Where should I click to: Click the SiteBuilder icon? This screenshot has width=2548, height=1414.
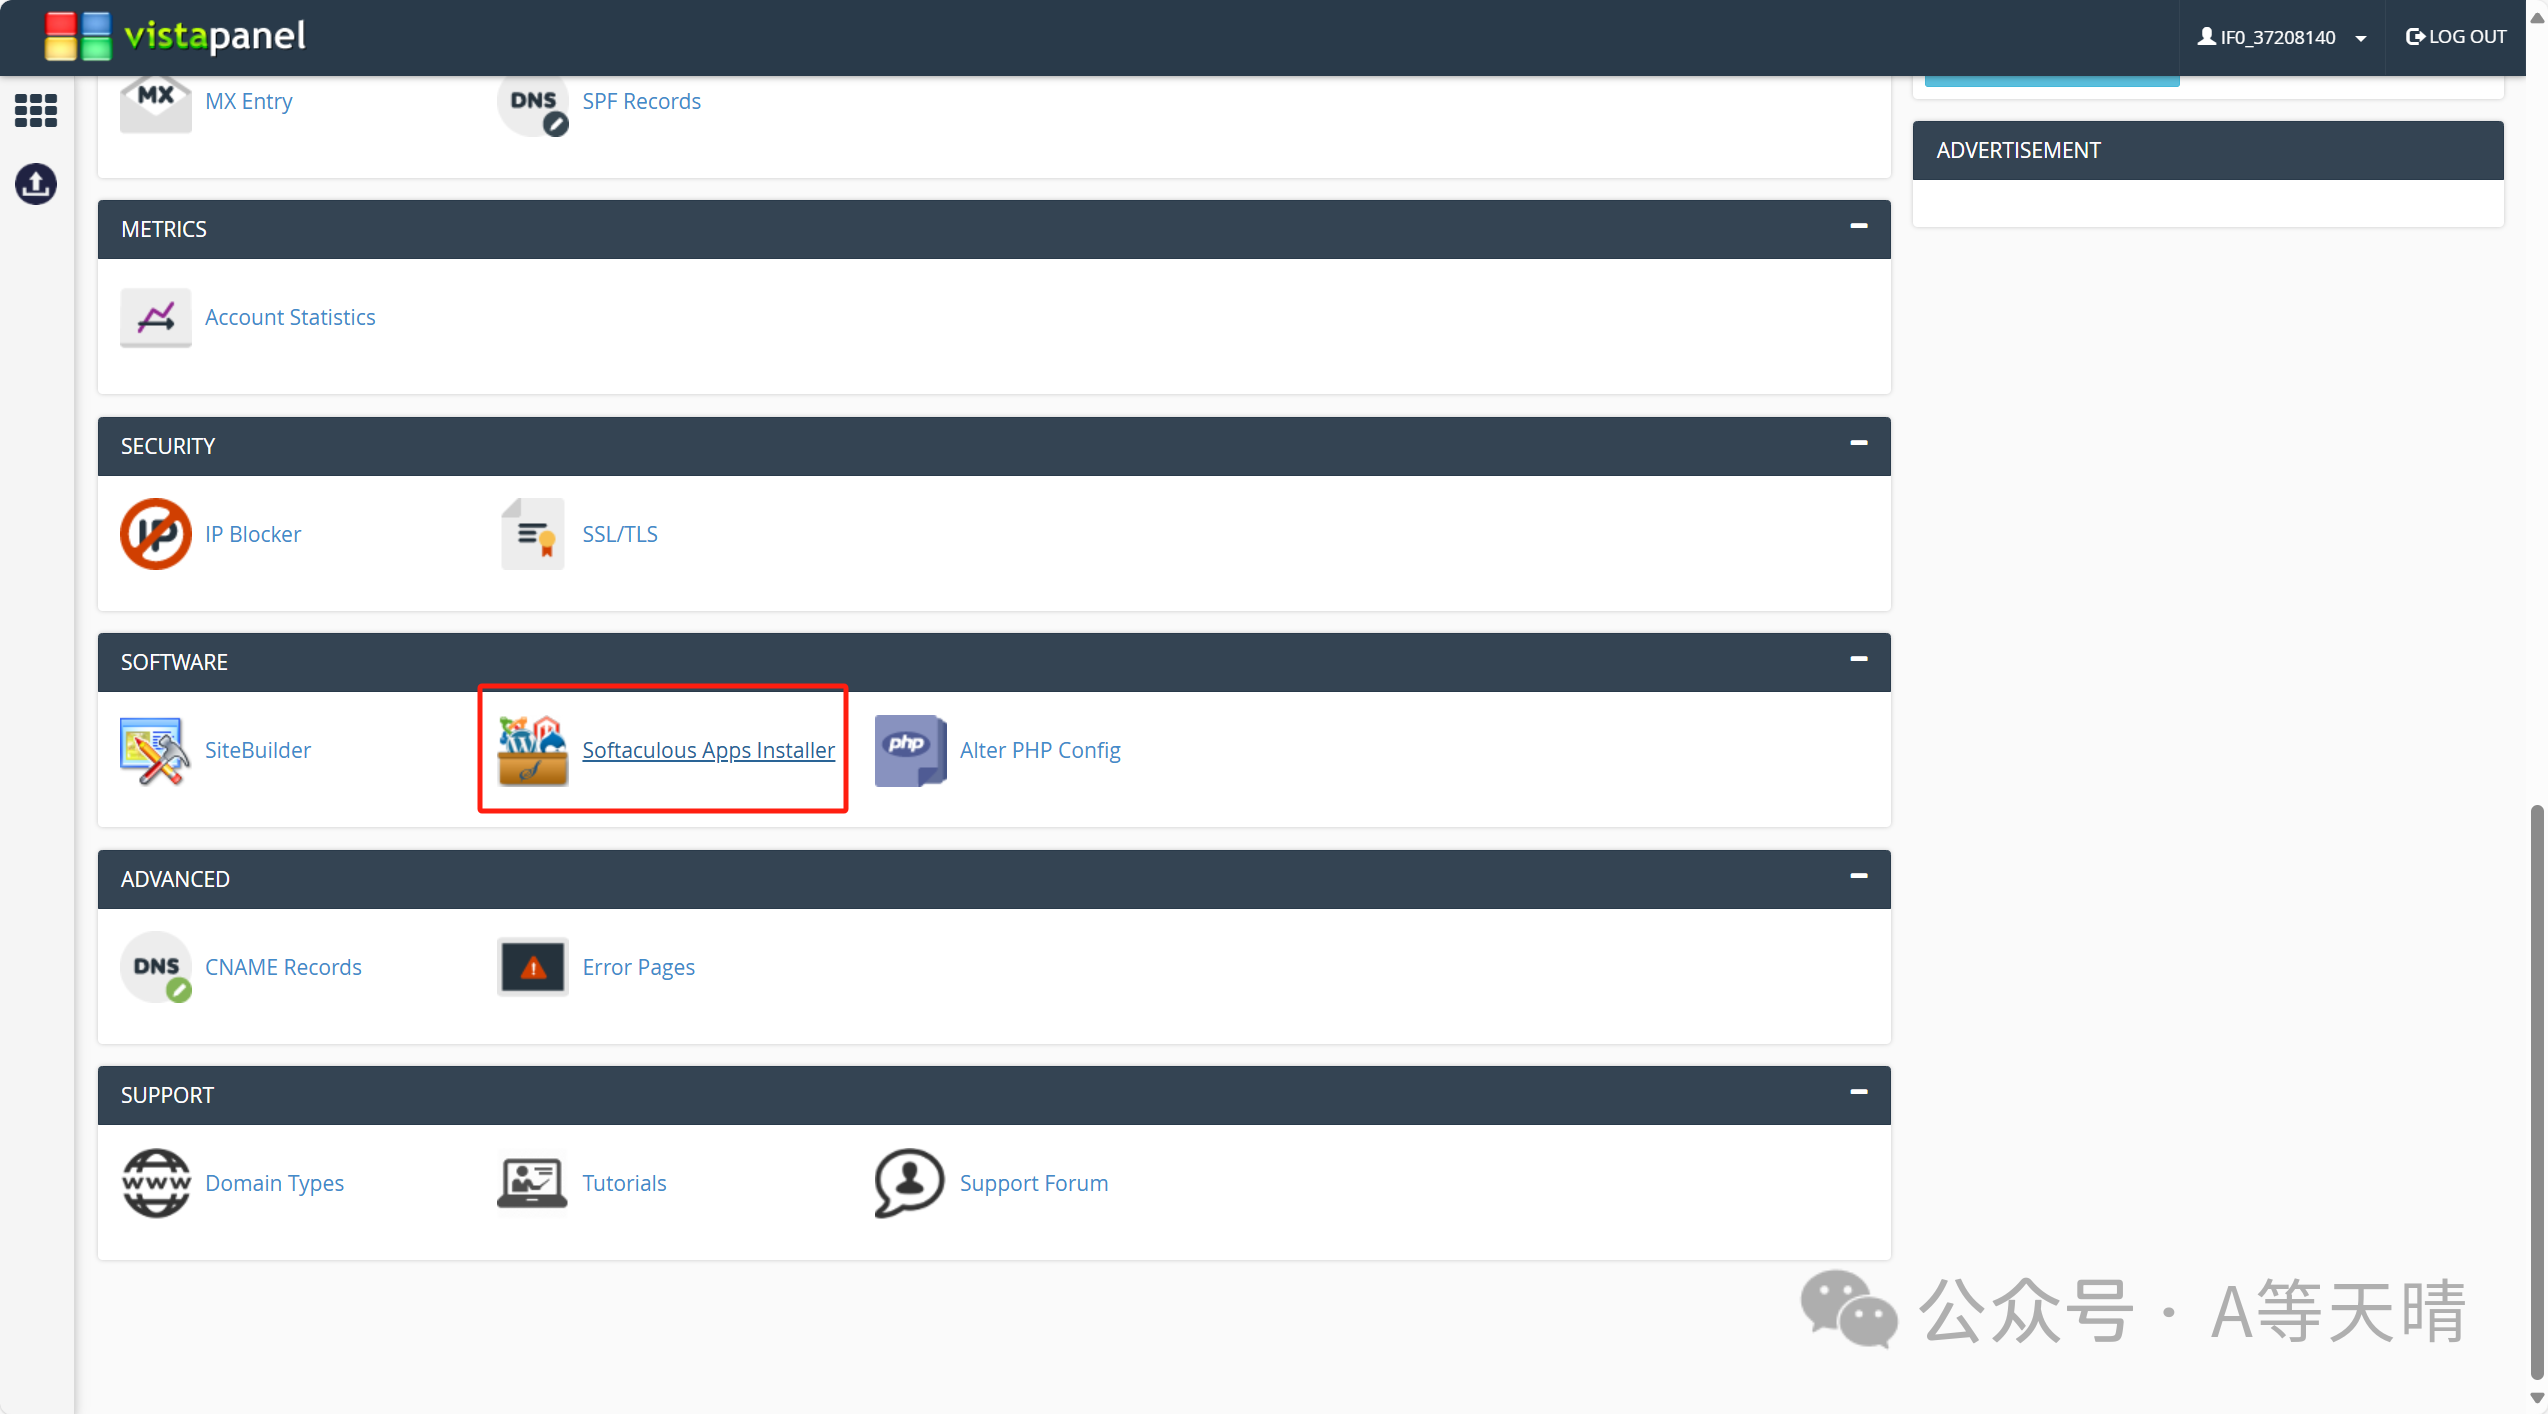pos(155,750)
